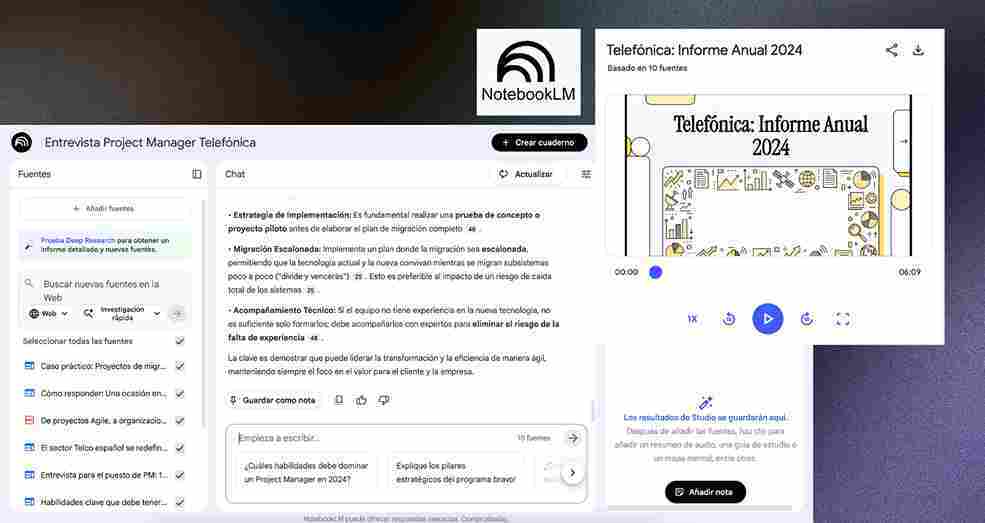Open the Web source type dropdown
The width and height of the screenshot is (985, 523).
click(x=48, y=313)
